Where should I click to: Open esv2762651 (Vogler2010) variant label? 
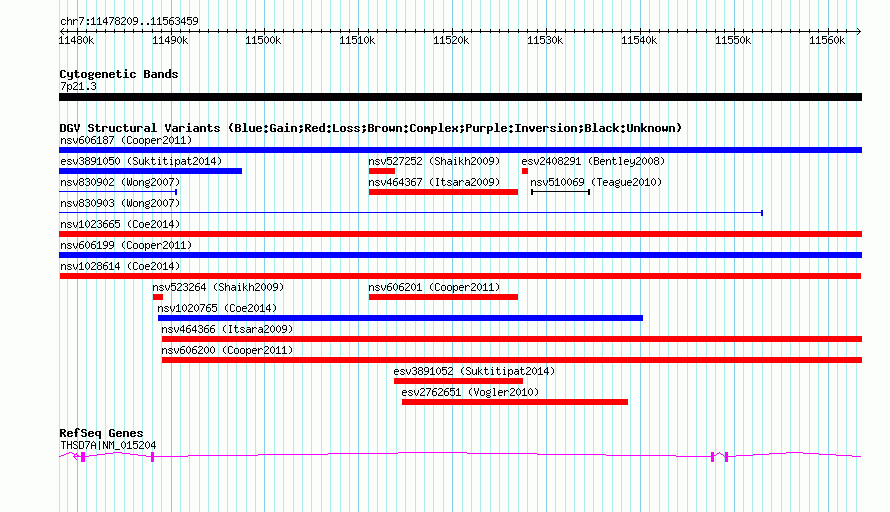tap(471, 392)
